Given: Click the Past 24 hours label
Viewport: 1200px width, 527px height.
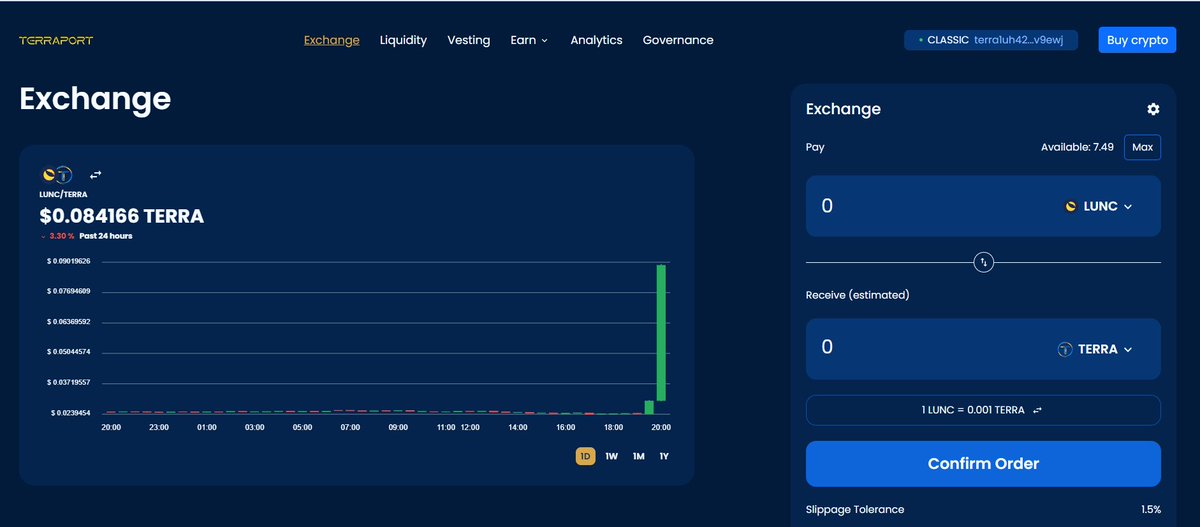Looking at the screenshot, I should [x=106, y=236].
